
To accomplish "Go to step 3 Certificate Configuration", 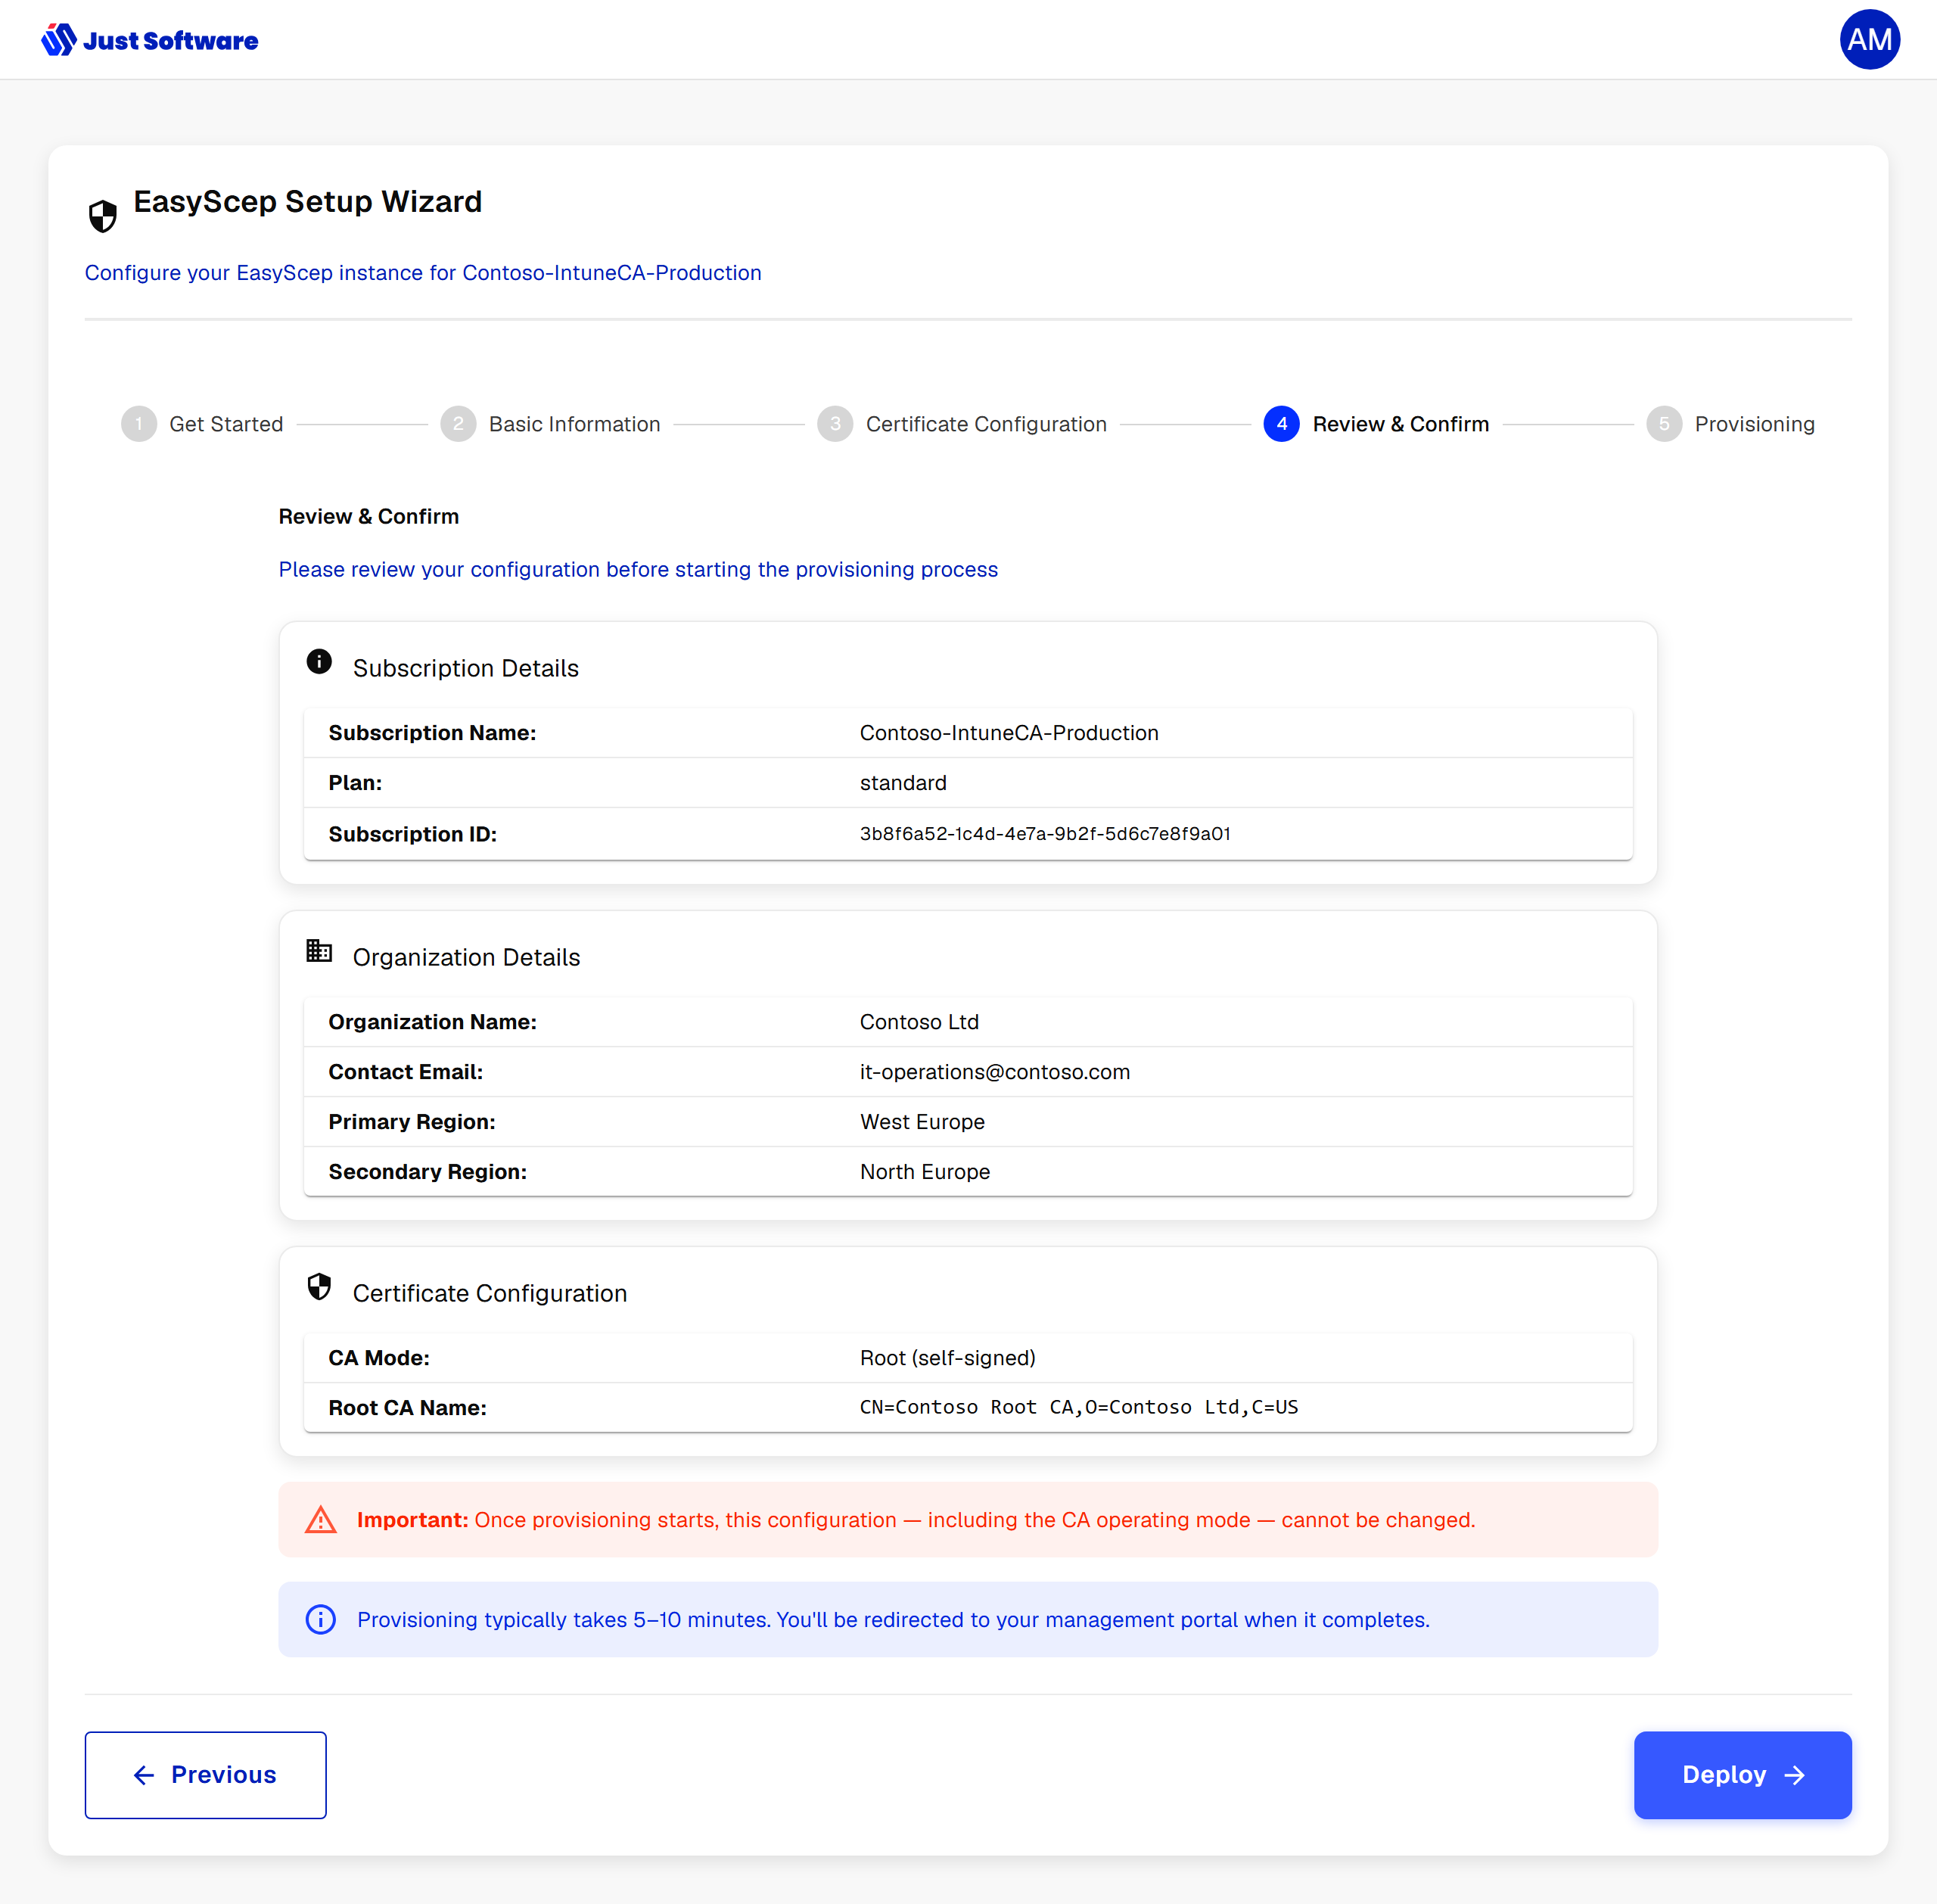I will [x=962, y=424].
